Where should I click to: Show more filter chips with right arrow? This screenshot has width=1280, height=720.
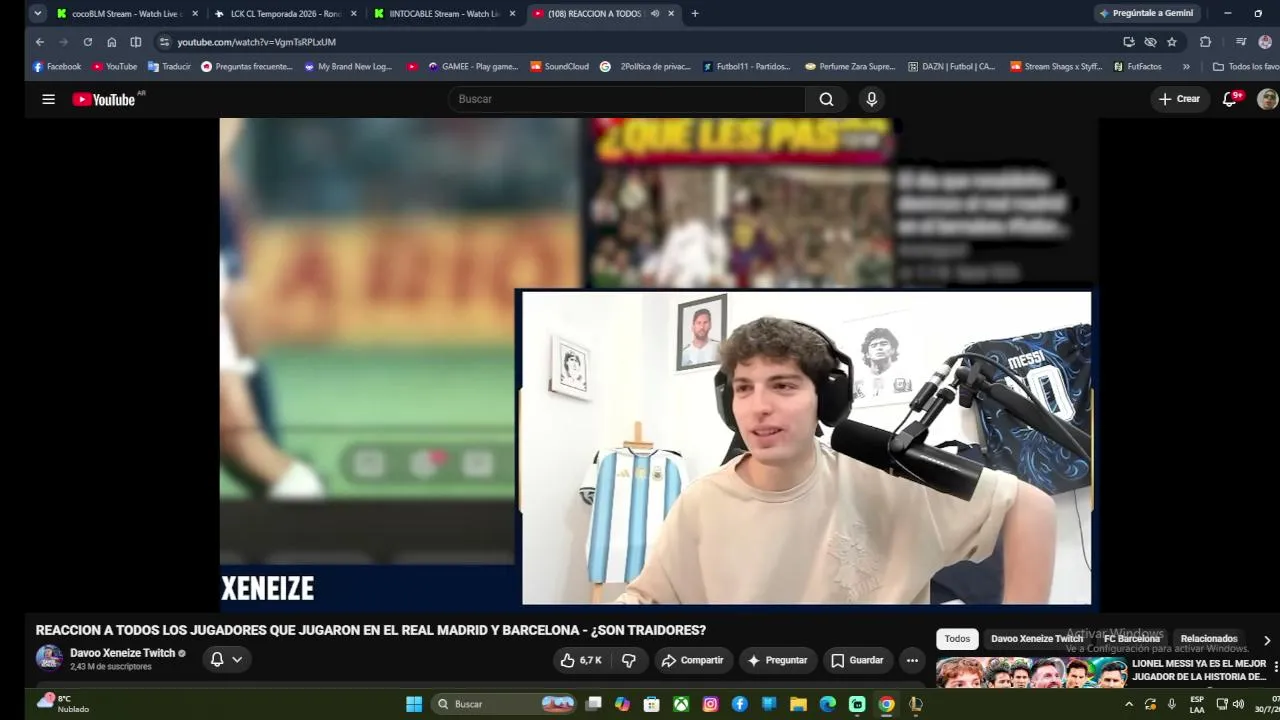(1266, 640)
